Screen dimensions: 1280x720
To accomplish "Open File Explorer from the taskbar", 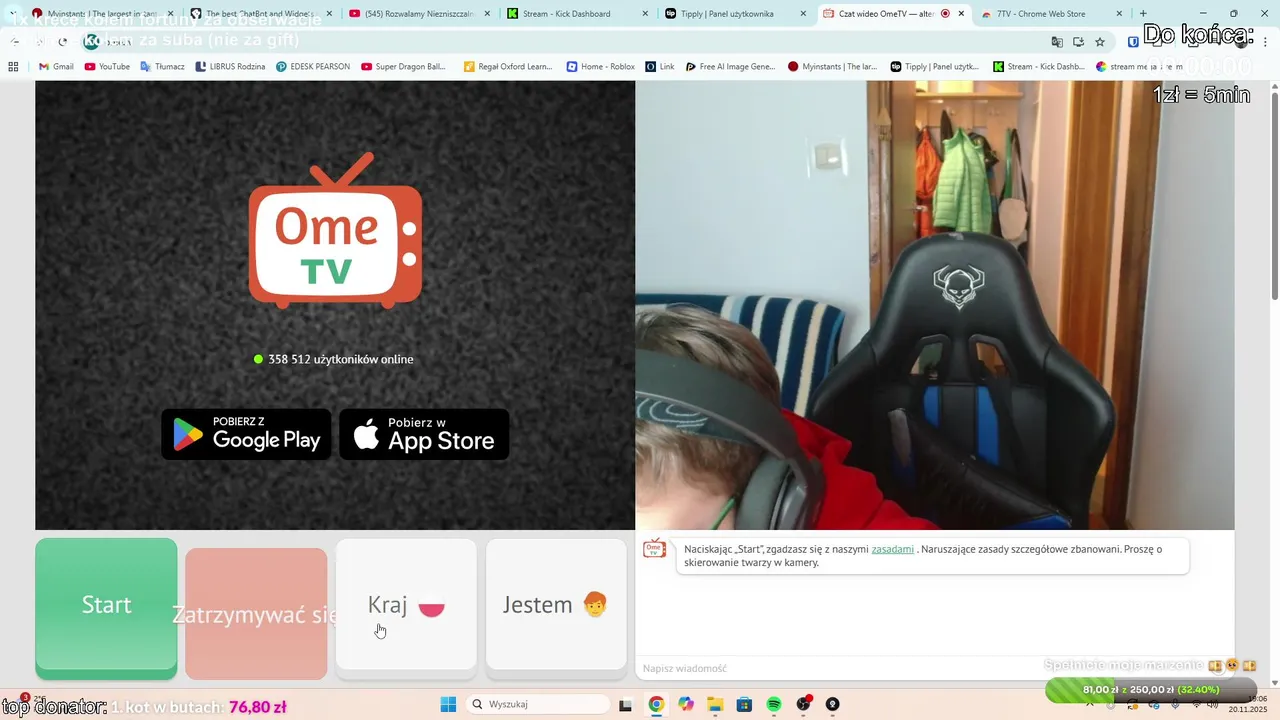I will 715,704.
